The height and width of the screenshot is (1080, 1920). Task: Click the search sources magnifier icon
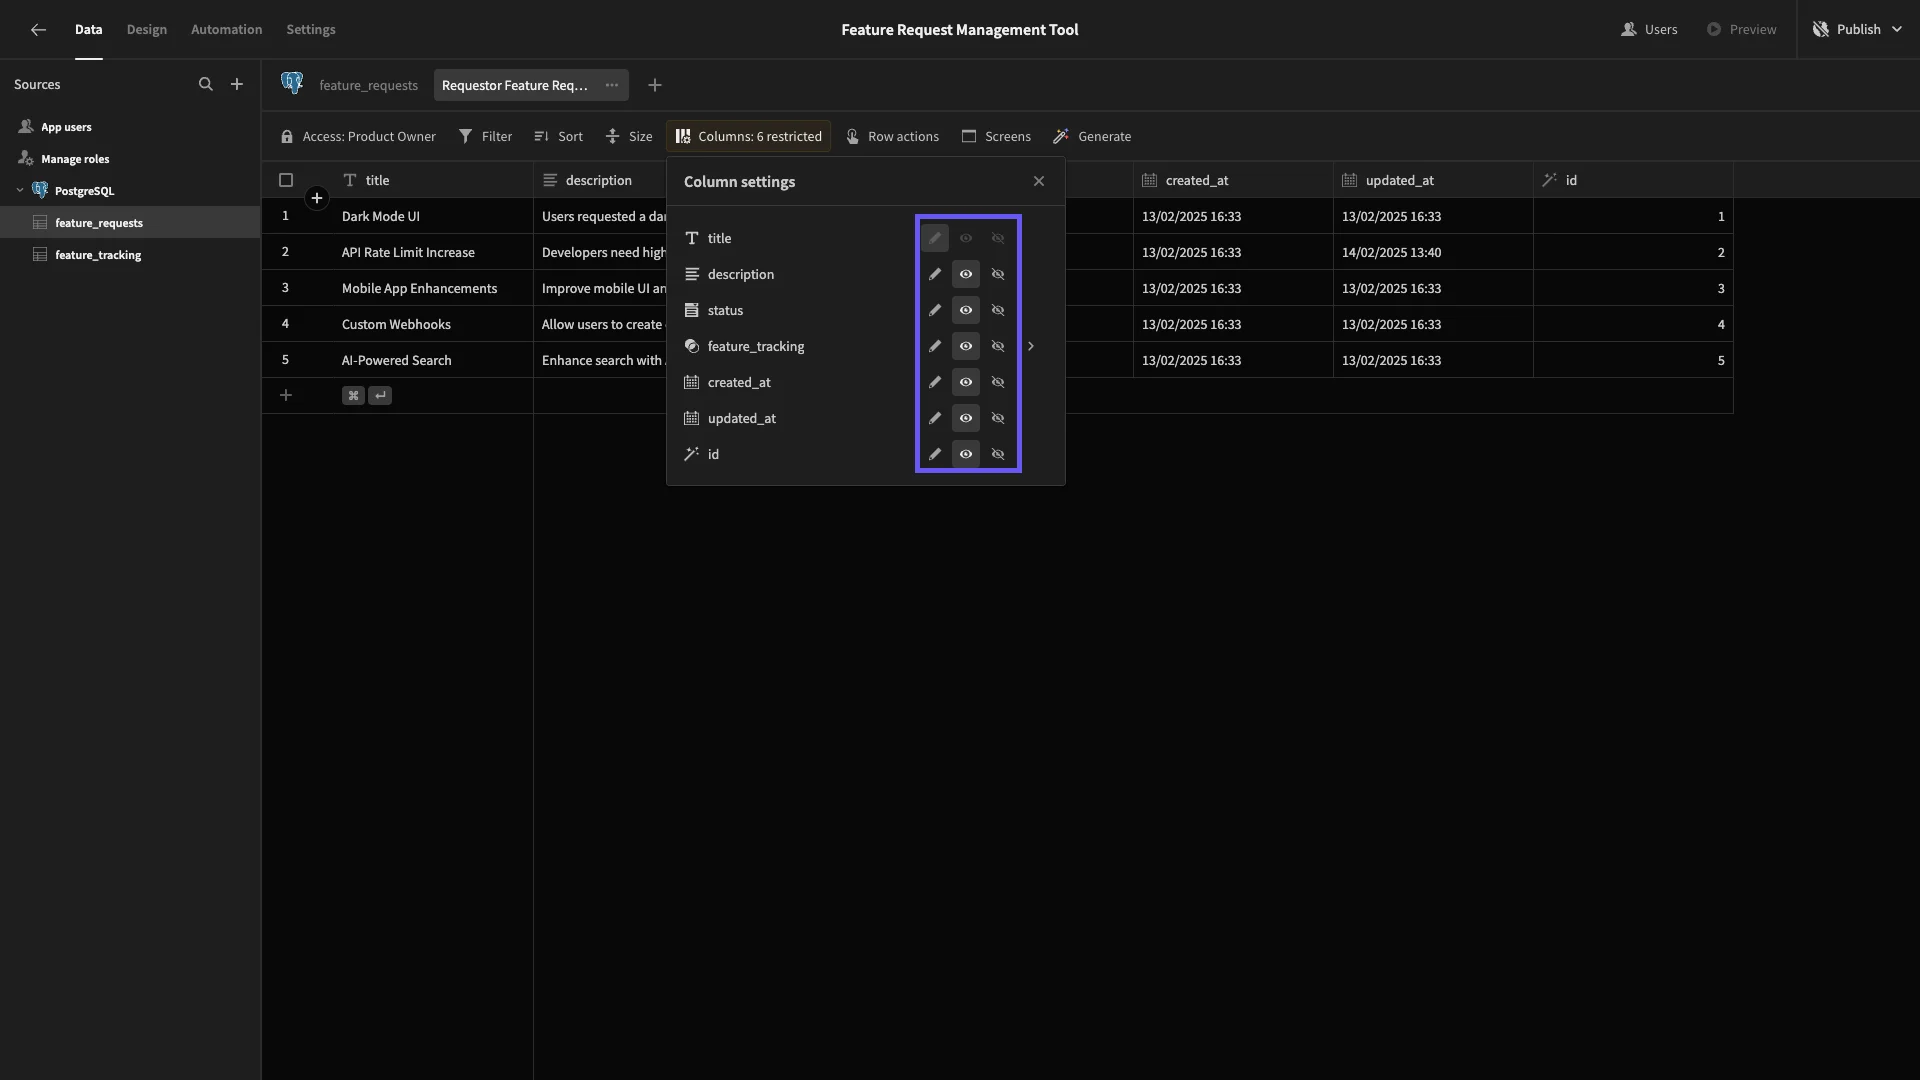205,85
